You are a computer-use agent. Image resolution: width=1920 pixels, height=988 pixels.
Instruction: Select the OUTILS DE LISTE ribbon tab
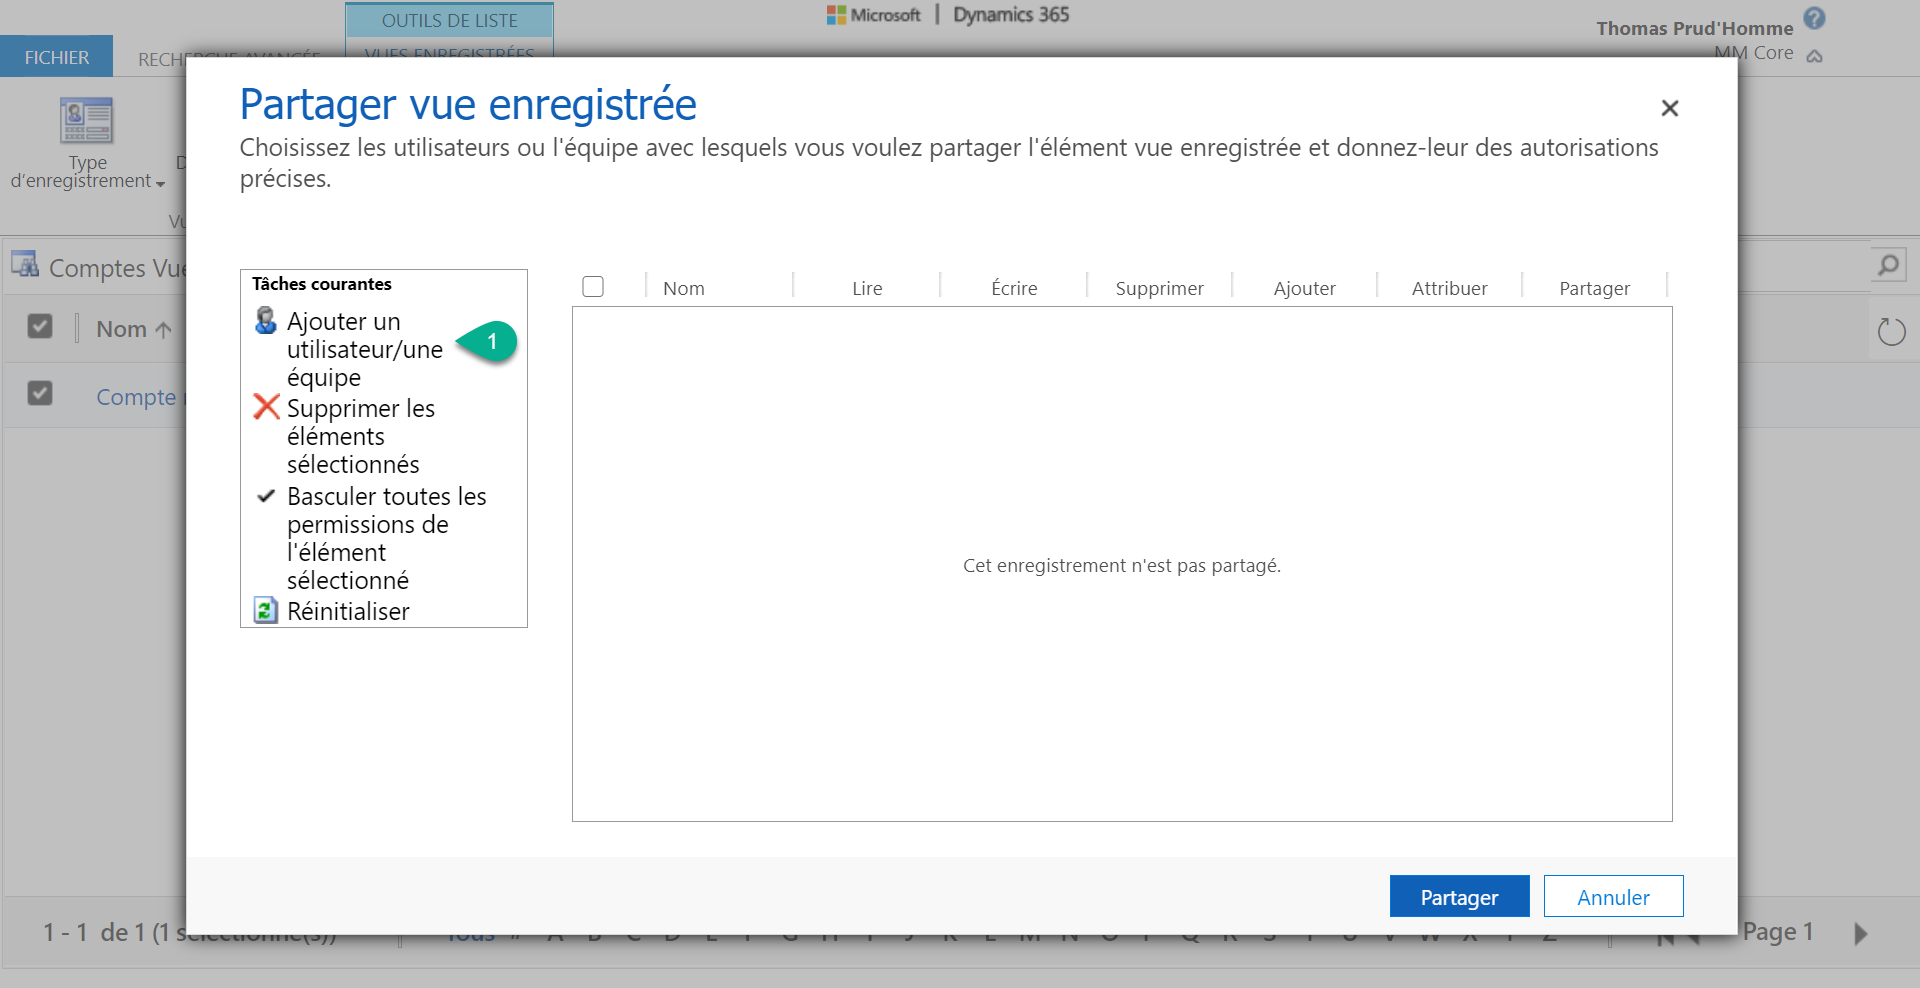(x=449, y=20)
